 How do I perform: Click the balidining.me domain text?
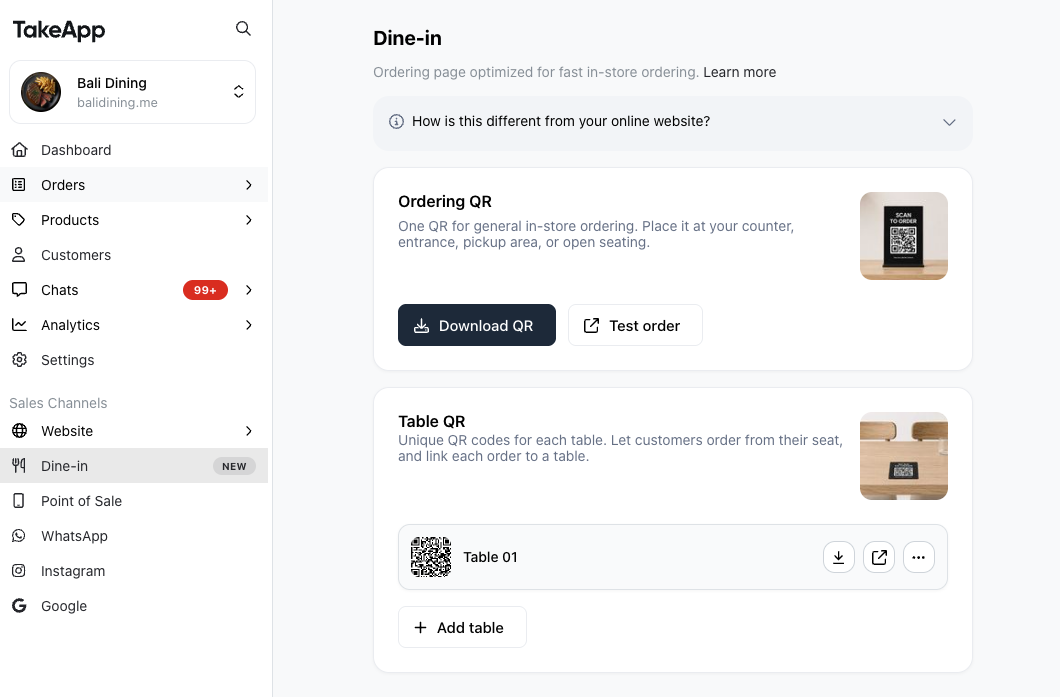[x=117, y=103]
